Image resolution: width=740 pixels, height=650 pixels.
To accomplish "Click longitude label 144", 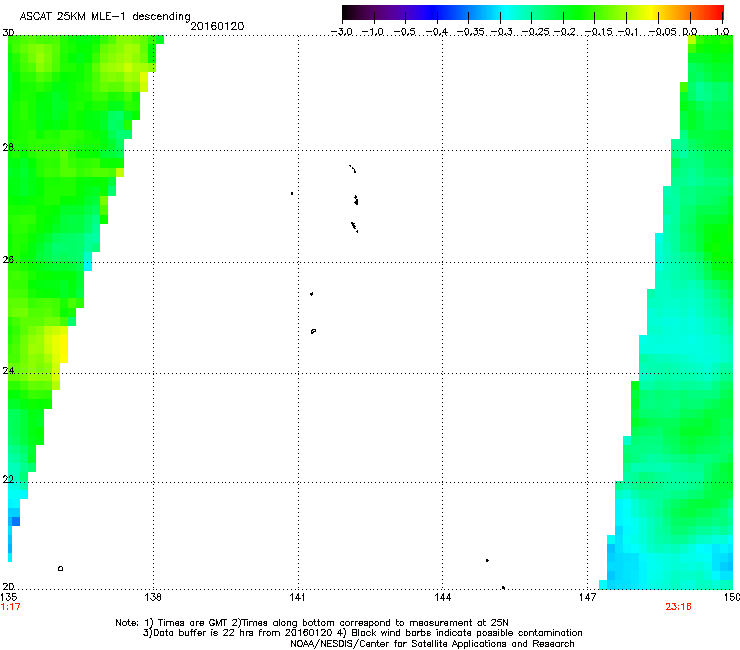I will 442,597.
